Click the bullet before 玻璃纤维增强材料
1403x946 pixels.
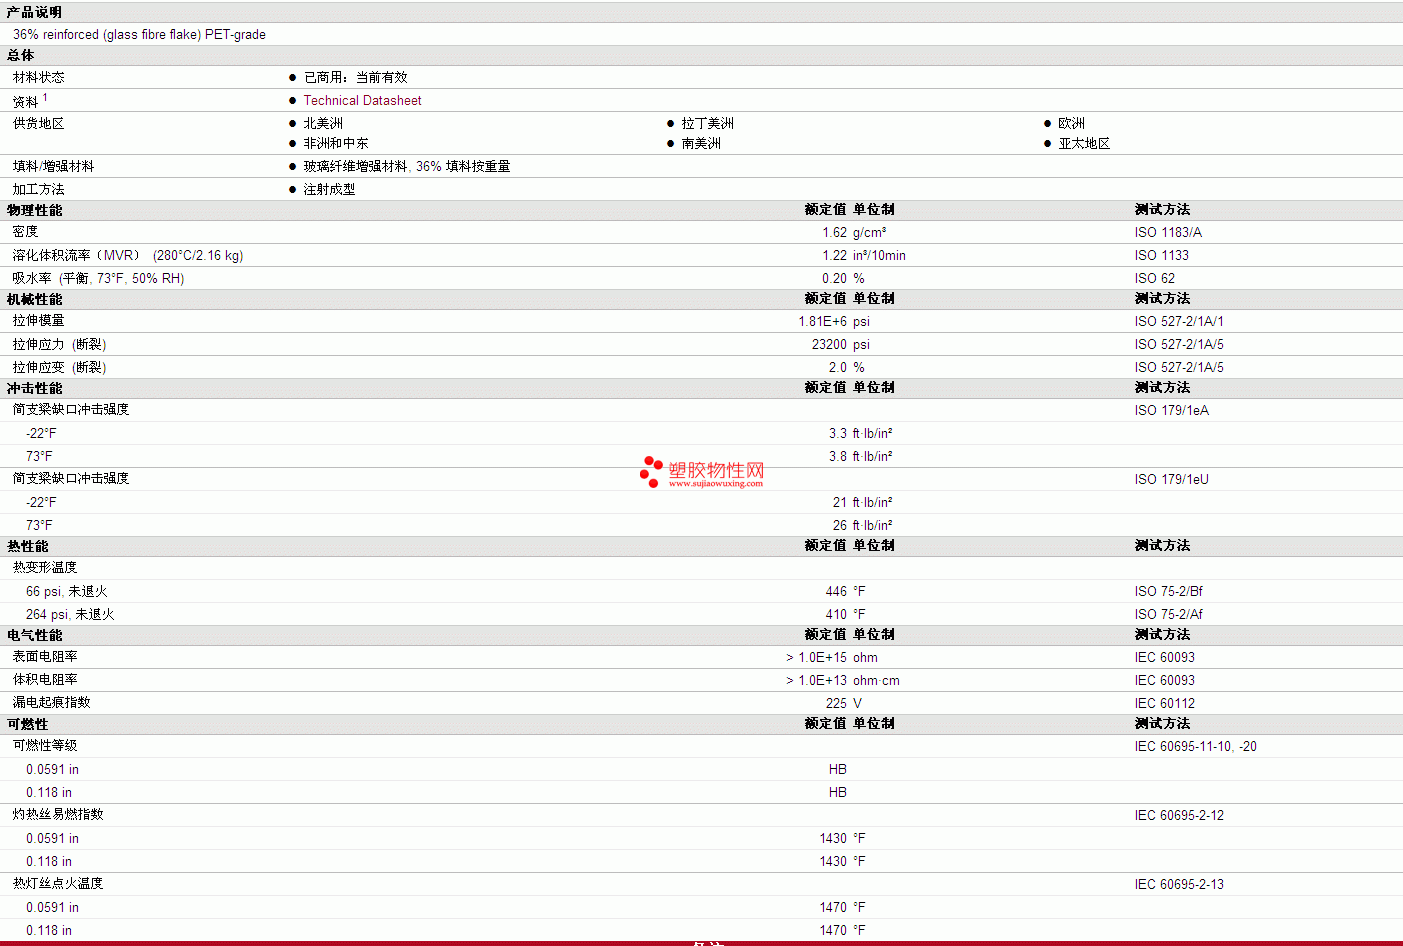292,167
